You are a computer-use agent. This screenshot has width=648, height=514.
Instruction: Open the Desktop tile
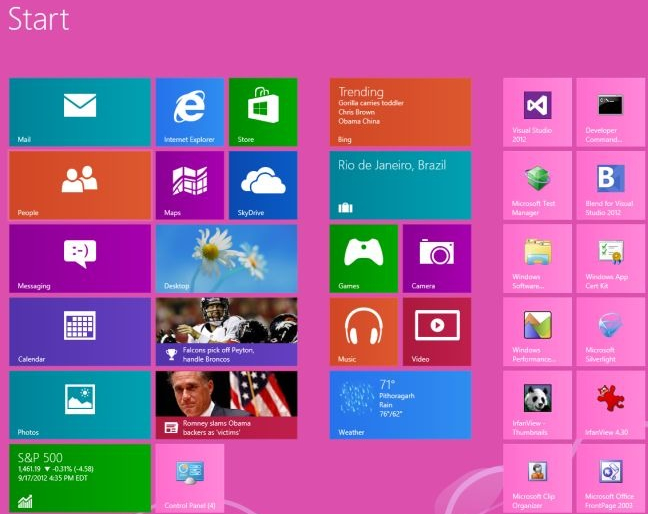[226, 259]
